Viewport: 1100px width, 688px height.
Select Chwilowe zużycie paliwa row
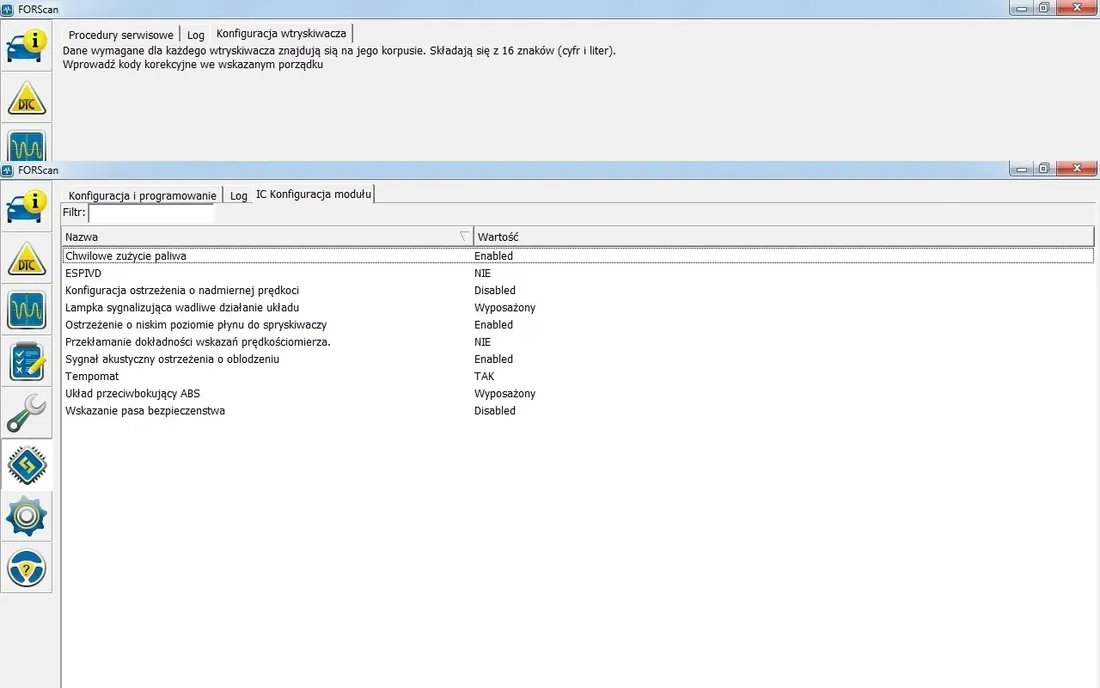pos(578,256)
